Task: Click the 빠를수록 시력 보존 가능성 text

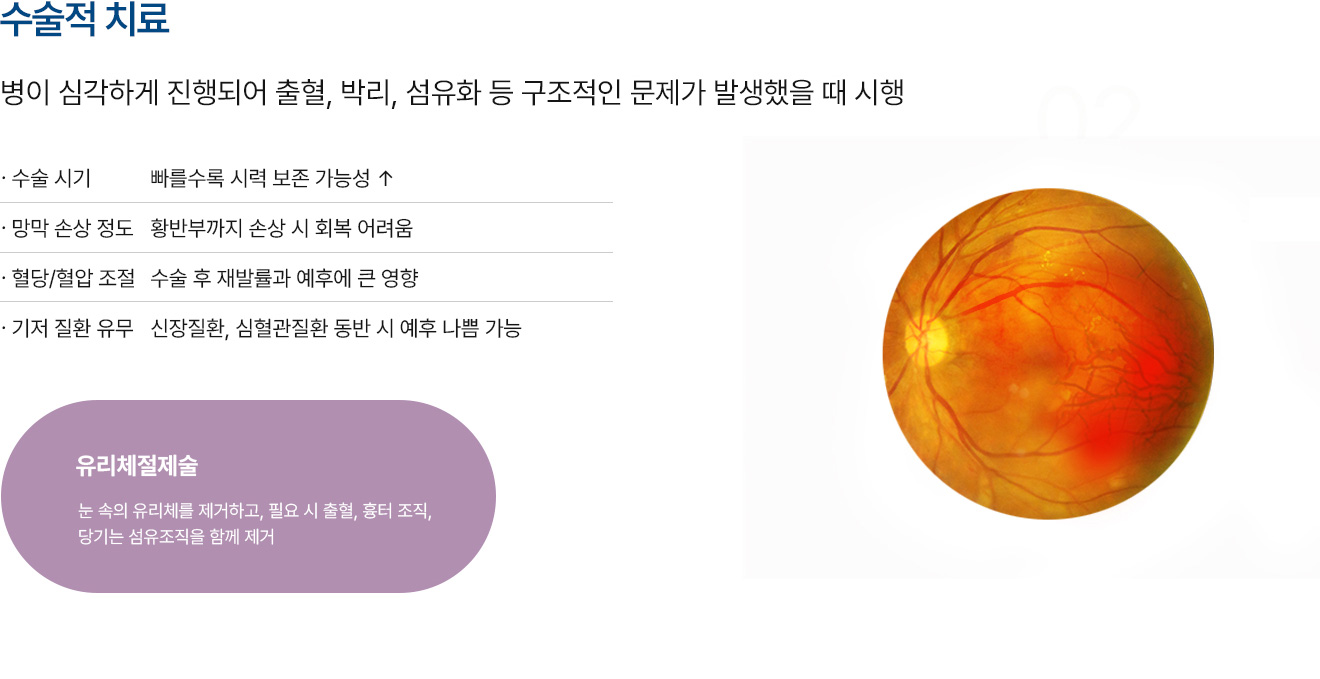Action: coord(260,179)
